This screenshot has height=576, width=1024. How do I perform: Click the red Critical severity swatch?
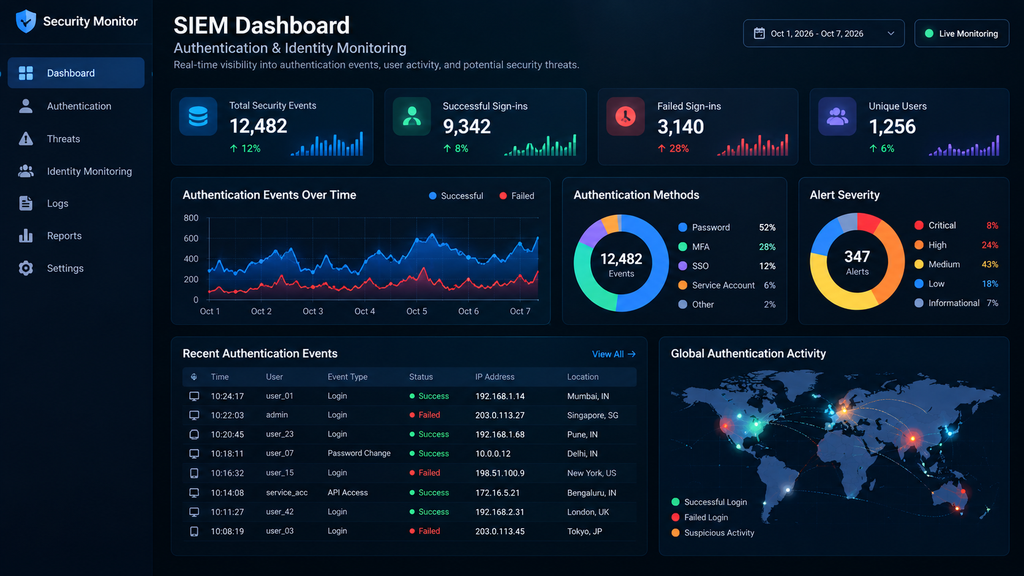(919, 225)
